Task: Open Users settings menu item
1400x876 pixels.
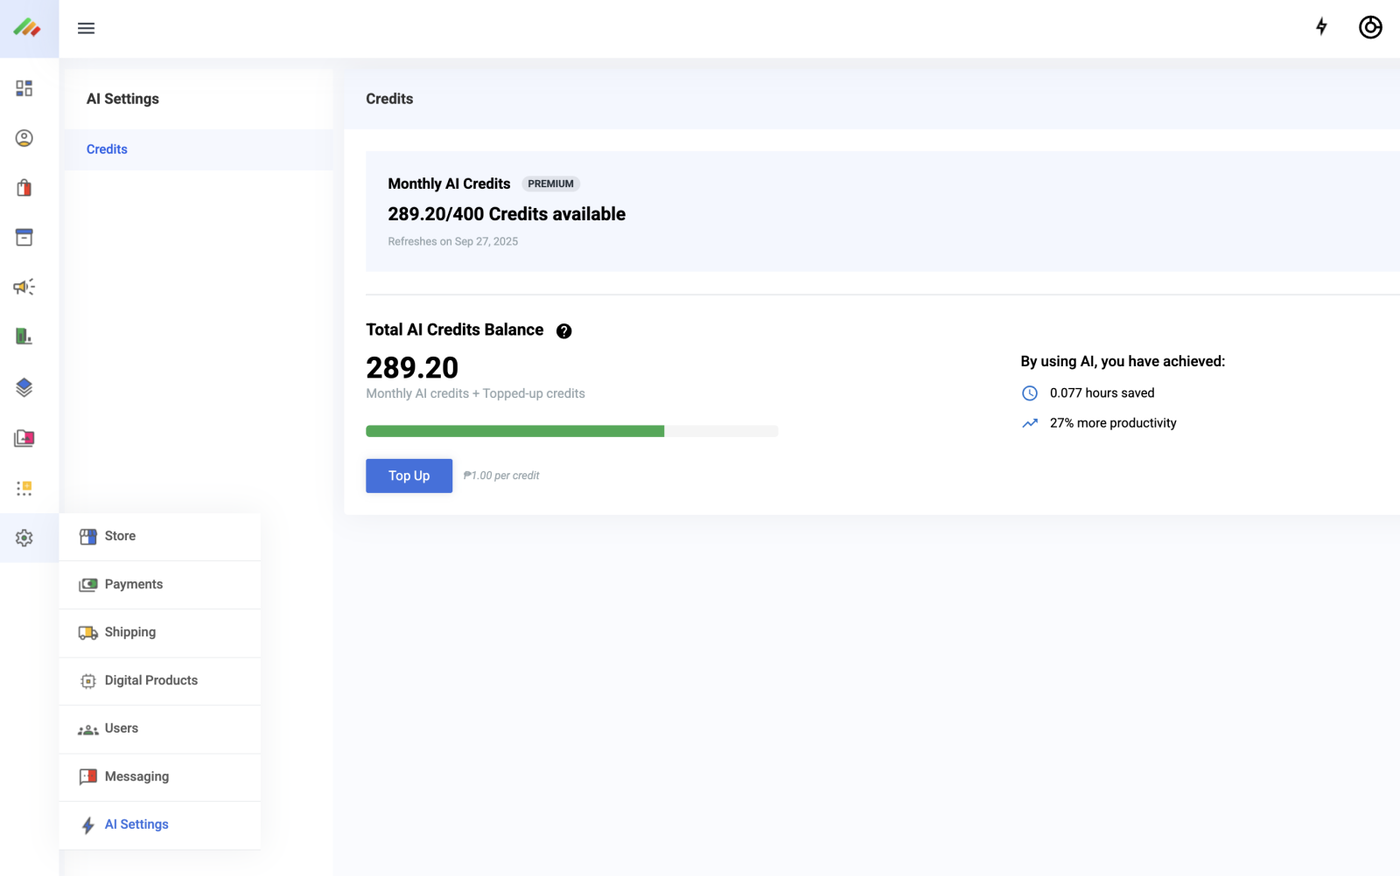Action: coord(160,728)
